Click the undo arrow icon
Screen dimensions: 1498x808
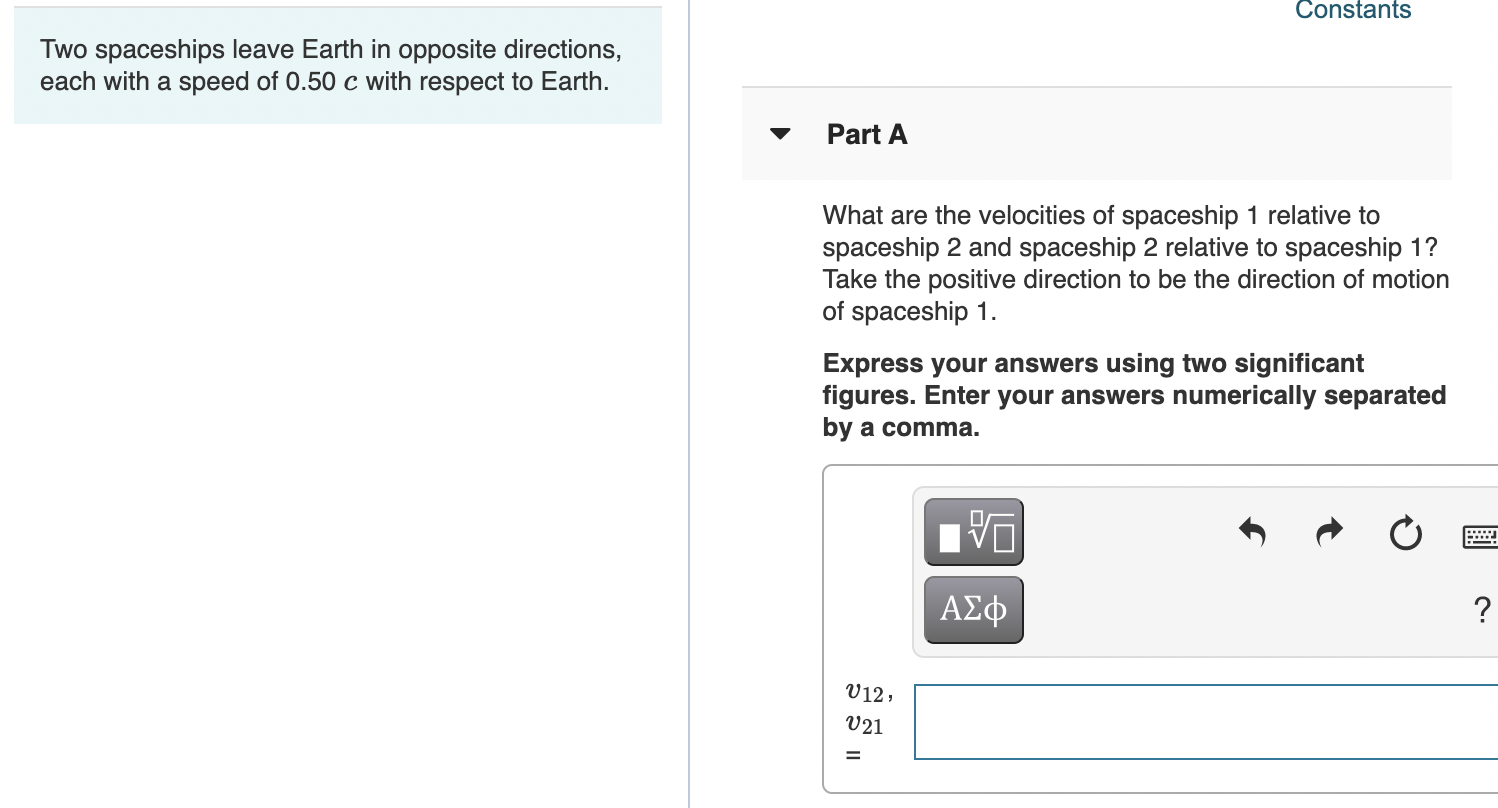pos(1252,532)
